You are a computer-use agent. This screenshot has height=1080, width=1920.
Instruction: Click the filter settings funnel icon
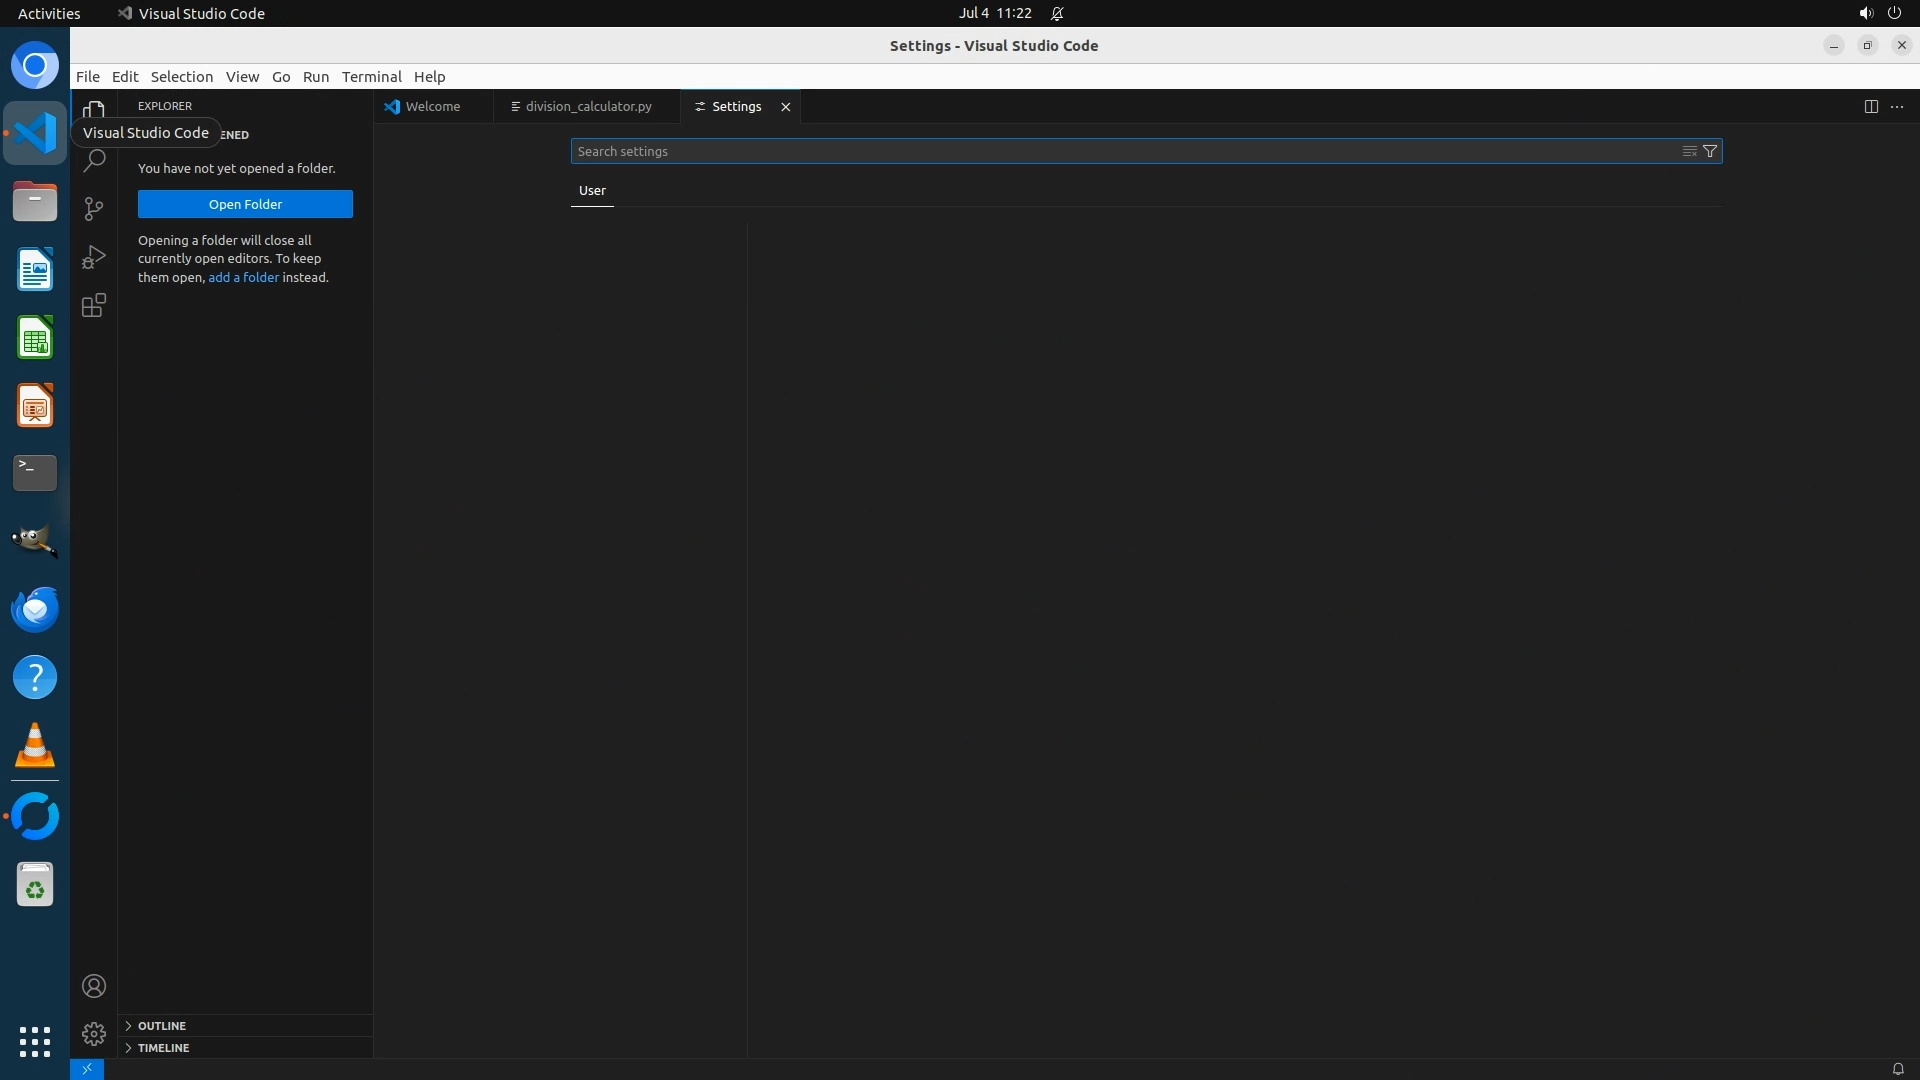(1710, 151)
